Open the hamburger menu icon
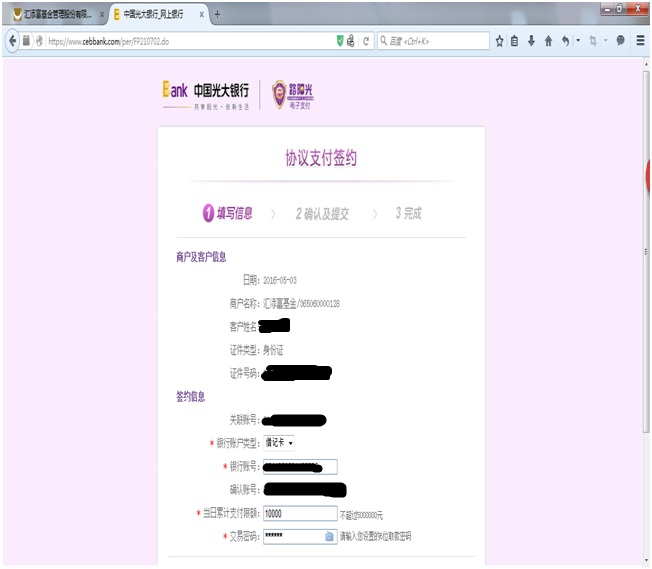 click(x=640, y=41)
